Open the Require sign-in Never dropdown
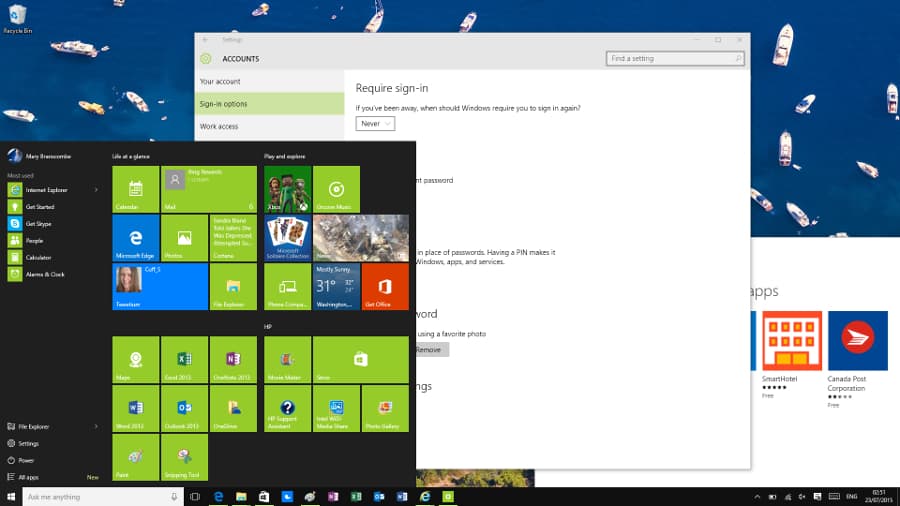900x506 pixels. pyautogui.click(x=375, y=123)
